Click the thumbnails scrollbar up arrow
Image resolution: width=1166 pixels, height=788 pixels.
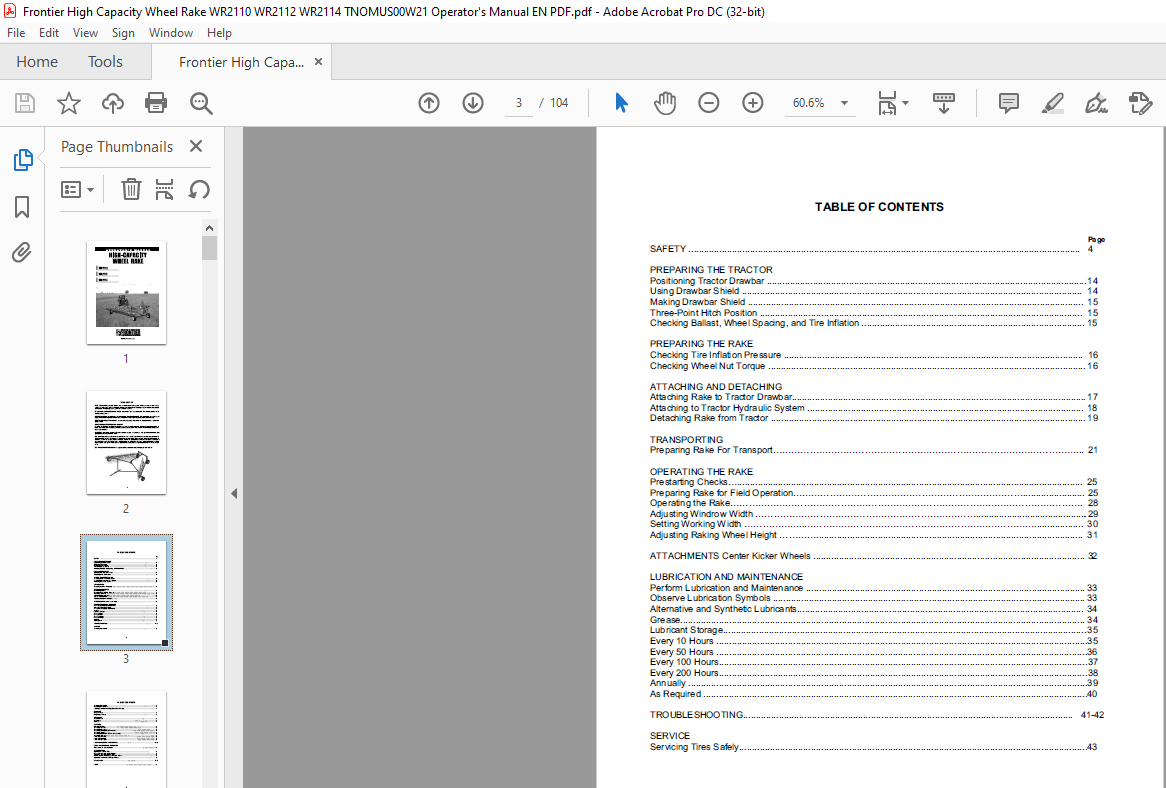tap(209, 227)
